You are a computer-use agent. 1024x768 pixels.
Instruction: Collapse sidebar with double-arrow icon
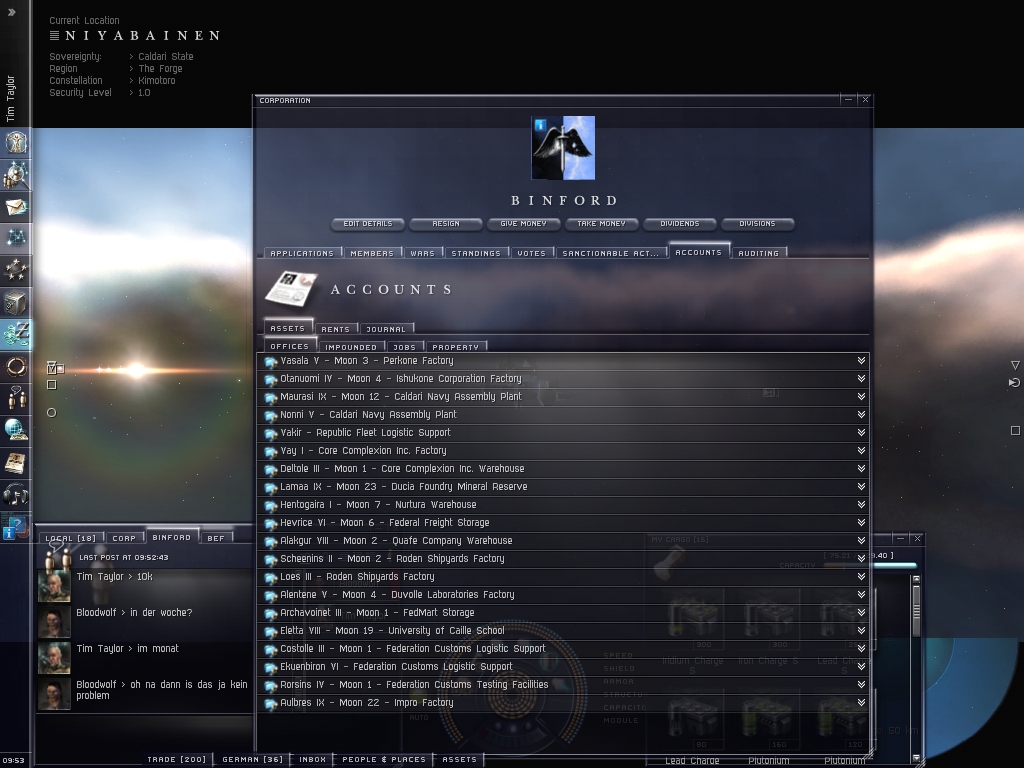[x=11, y=12]
